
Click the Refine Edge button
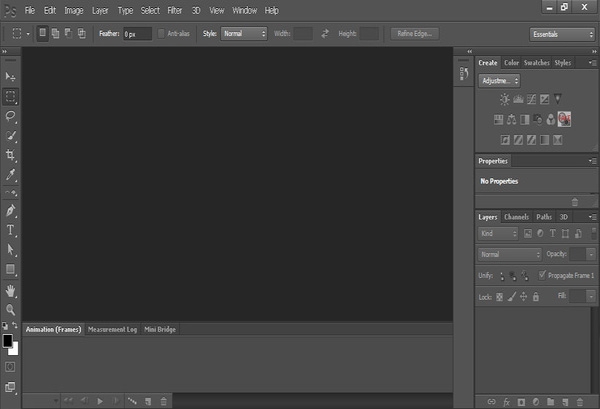415,33
